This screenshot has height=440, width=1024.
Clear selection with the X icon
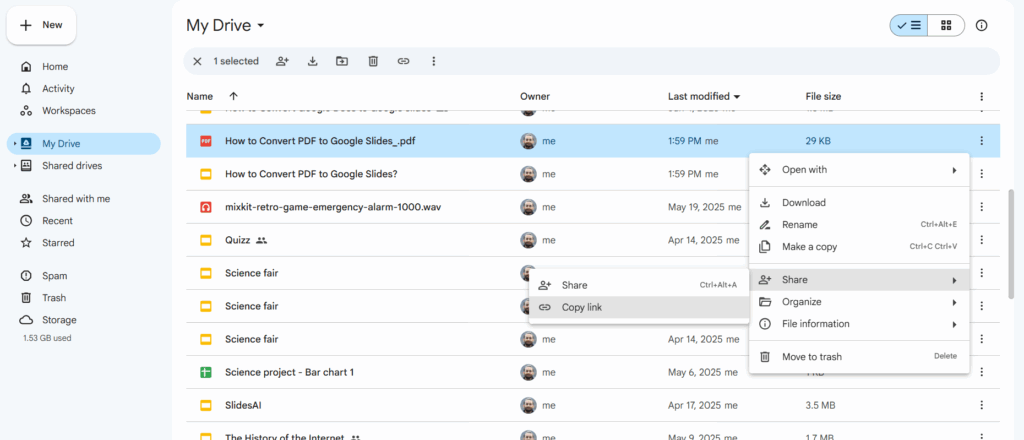pyautogui.click(x=197, y=61)
